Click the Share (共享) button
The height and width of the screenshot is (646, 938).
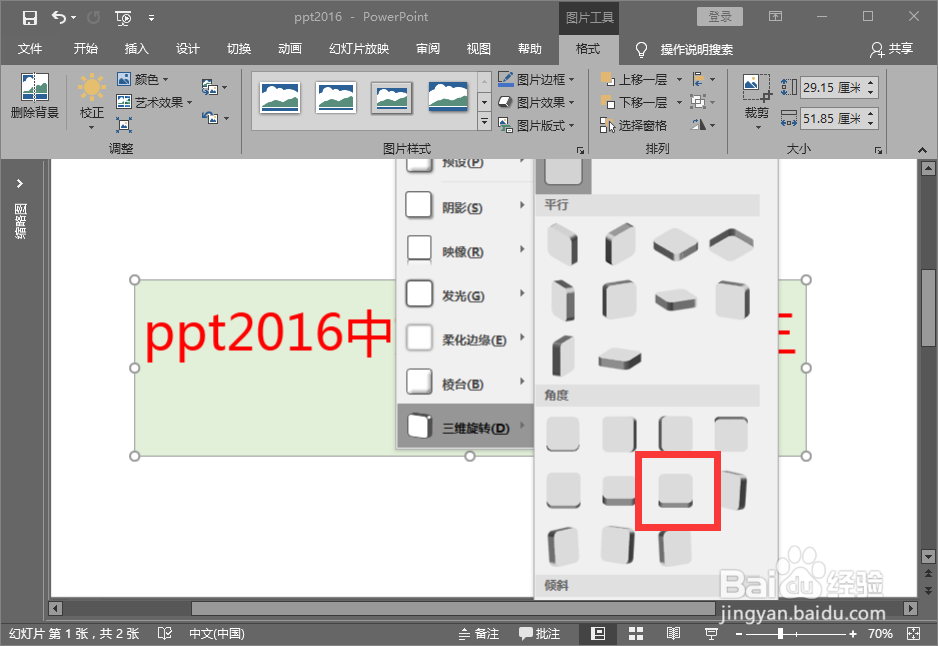(x=892, y=49)
